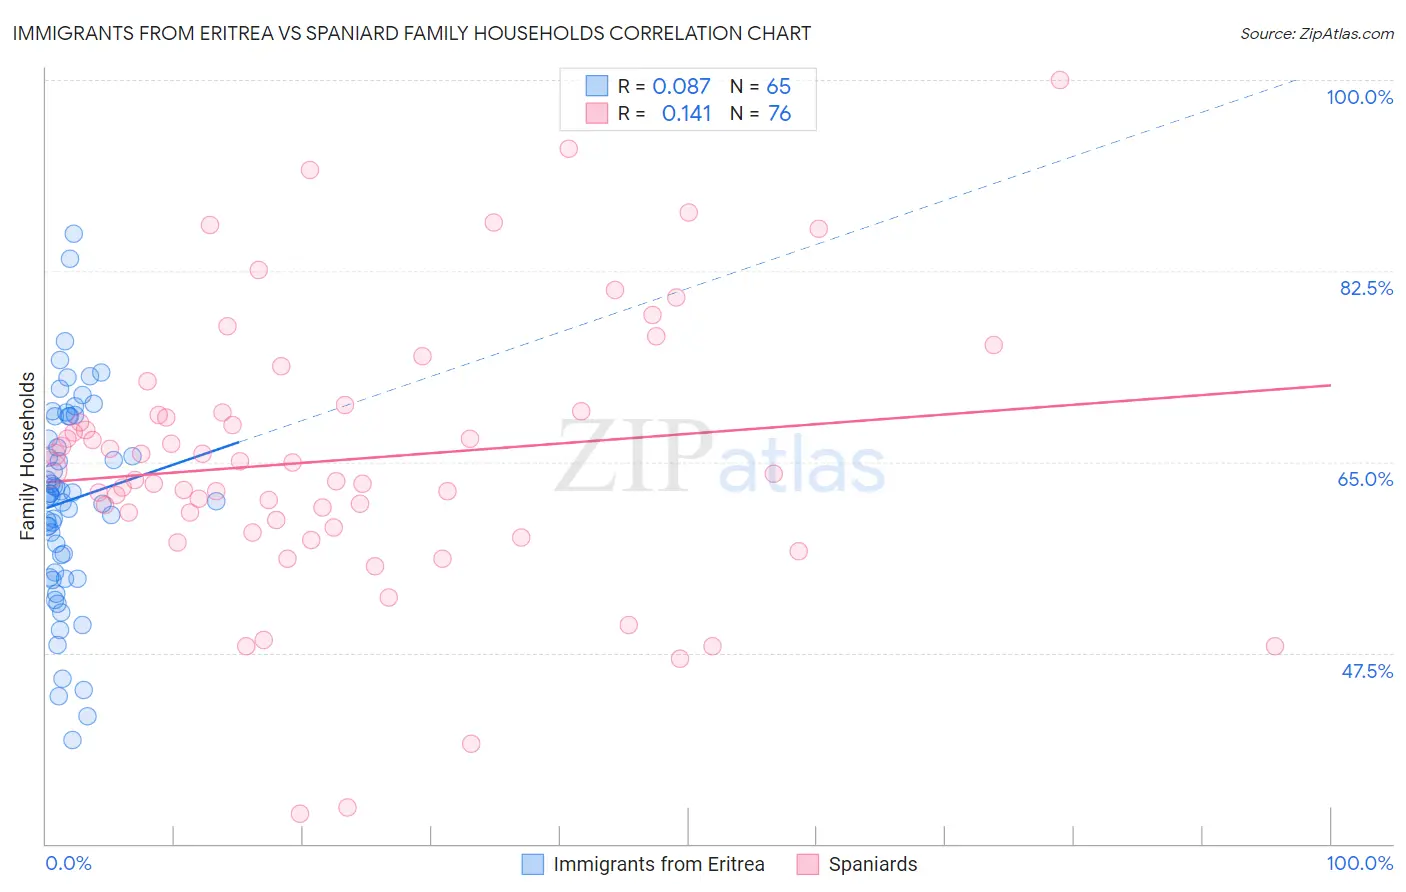This screenshot has height=892, width=1406.
Task: Click the blue Immigrants from Eritrea legend swatch
Action: point(533,864)
